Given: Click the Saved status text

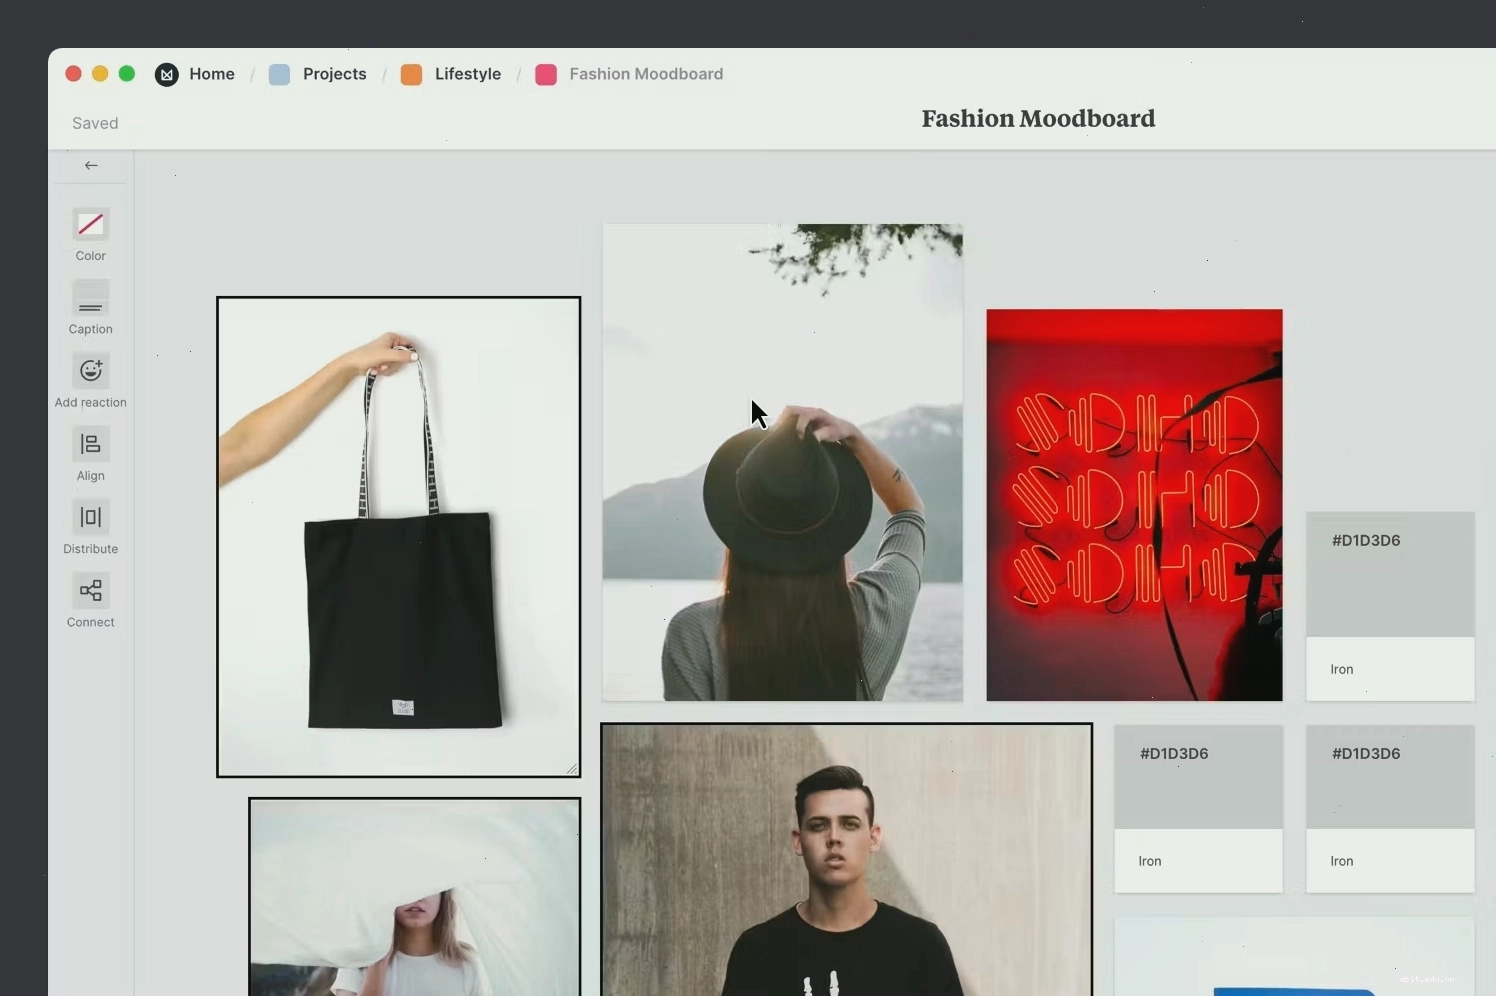Looking at the screenshot, I should 95,123.
